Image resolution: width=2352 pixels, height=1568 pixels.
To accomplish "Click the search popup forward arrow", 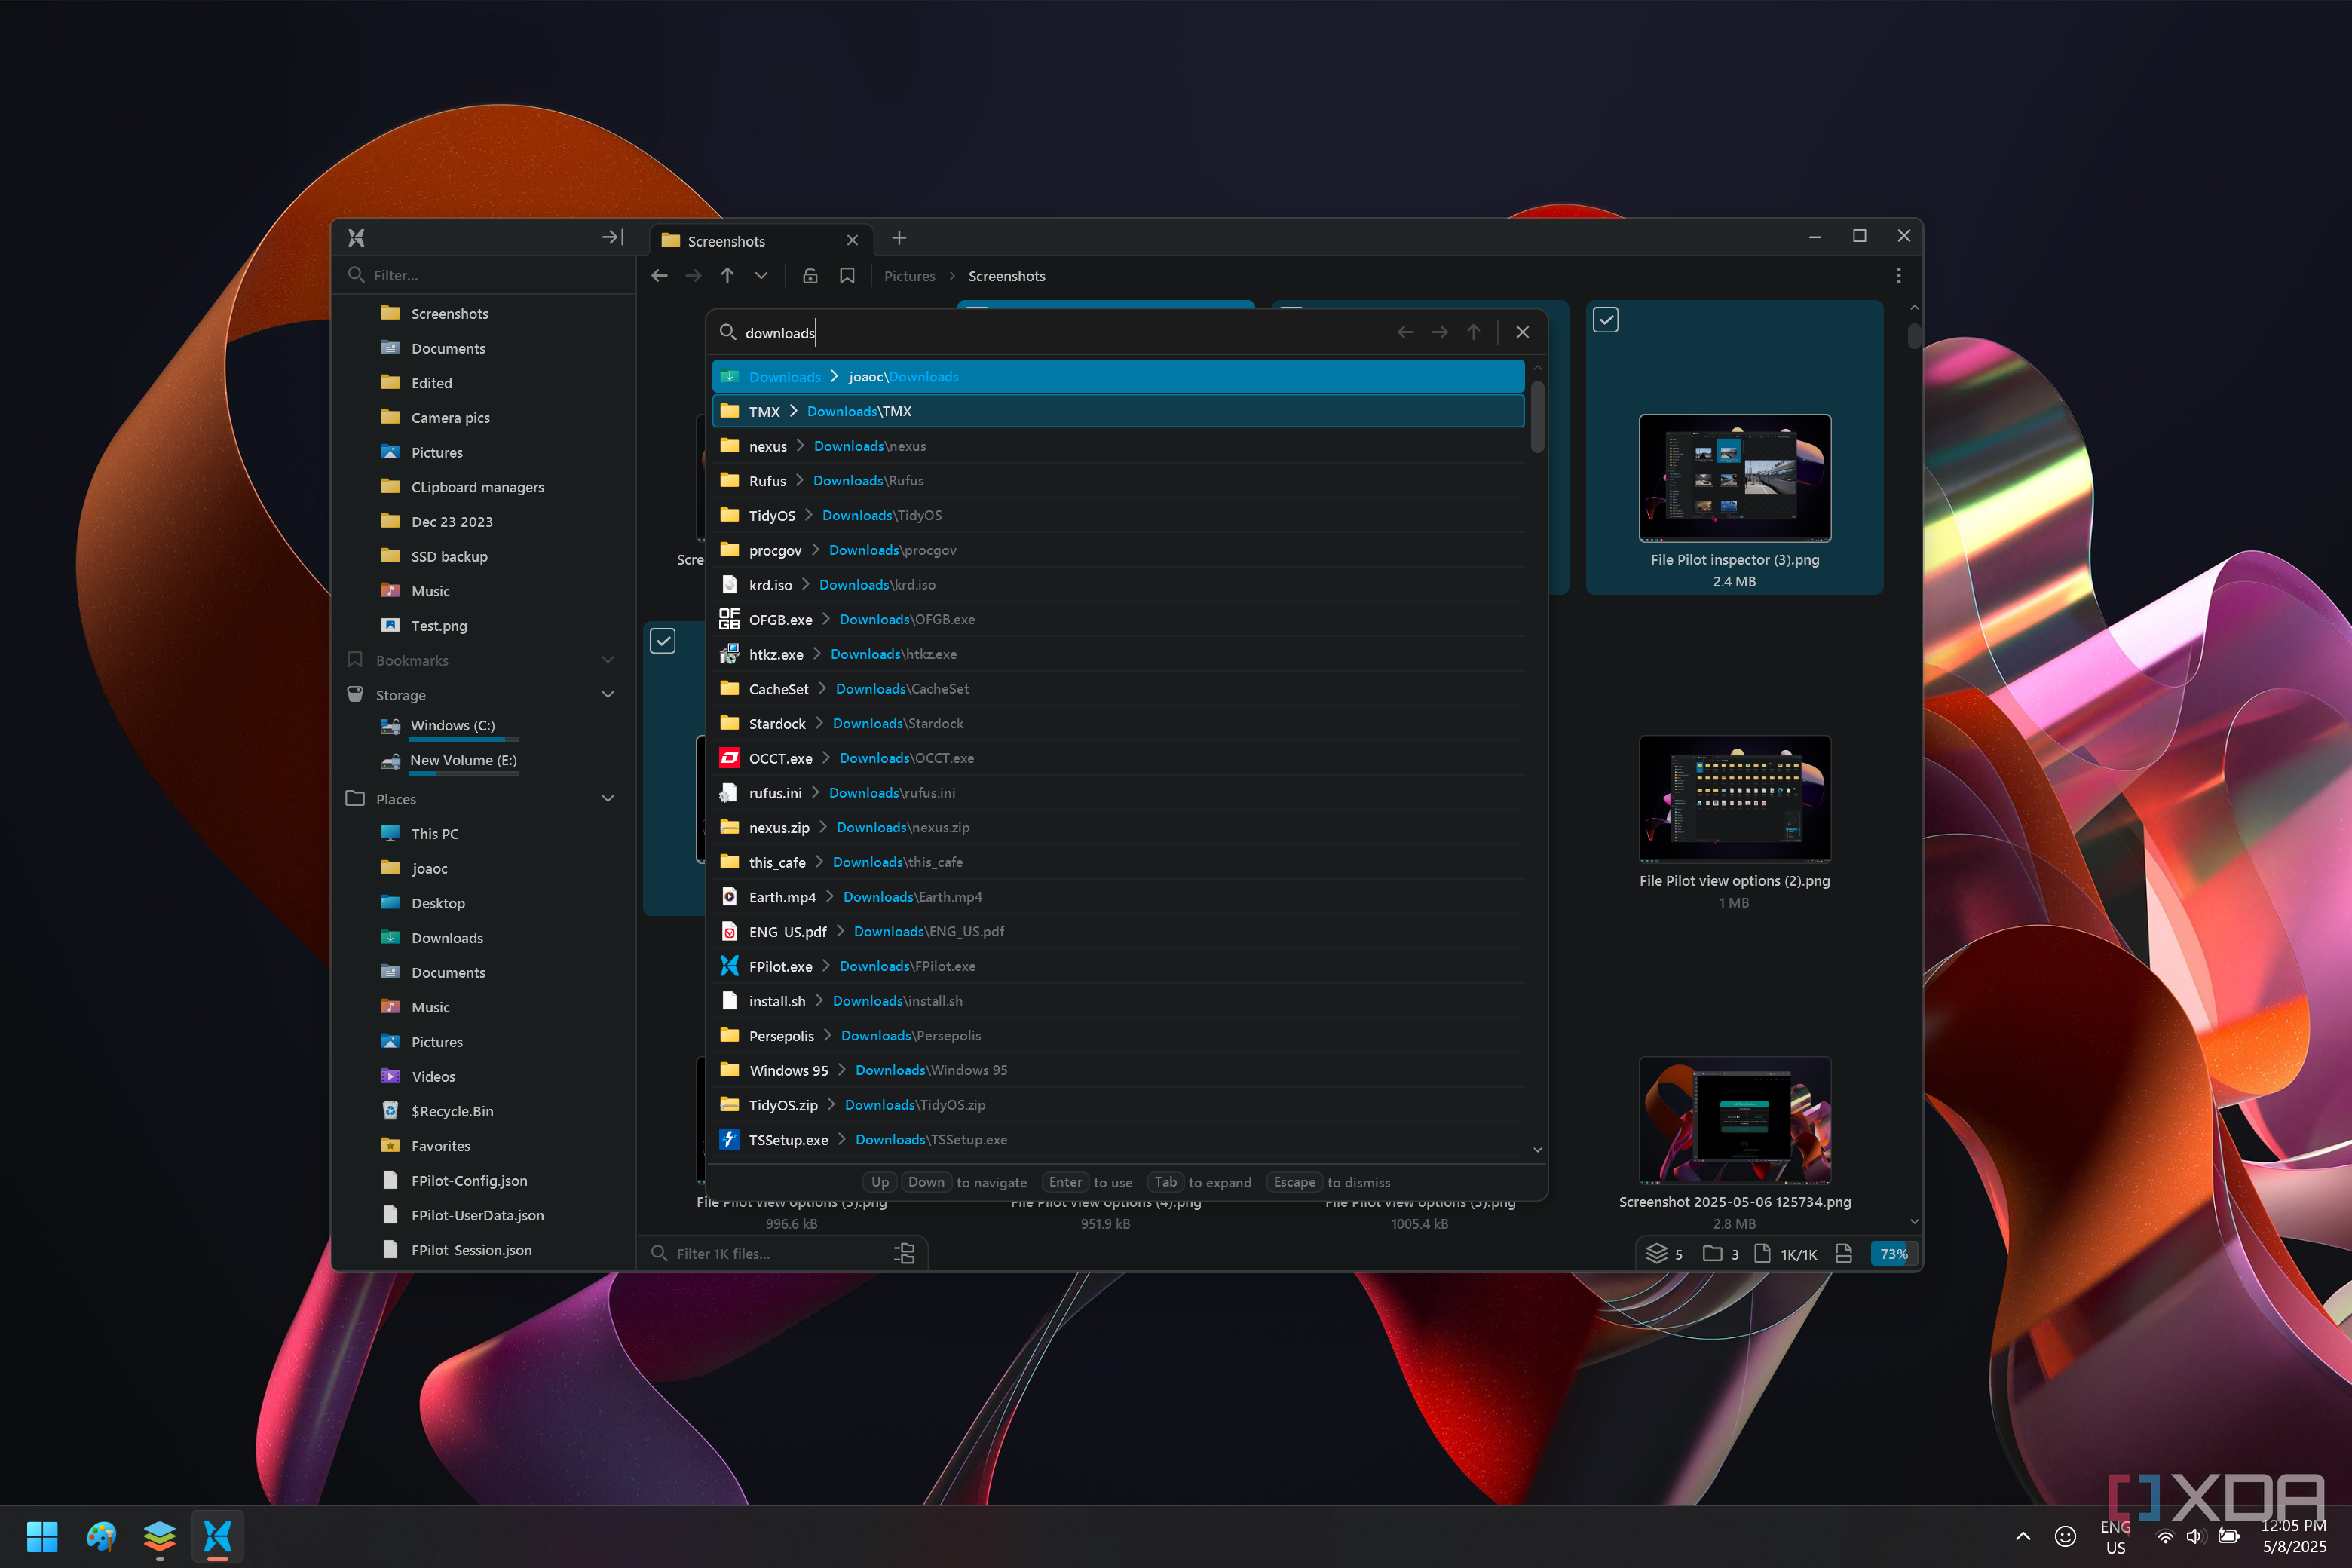I will coord(1439,332).
